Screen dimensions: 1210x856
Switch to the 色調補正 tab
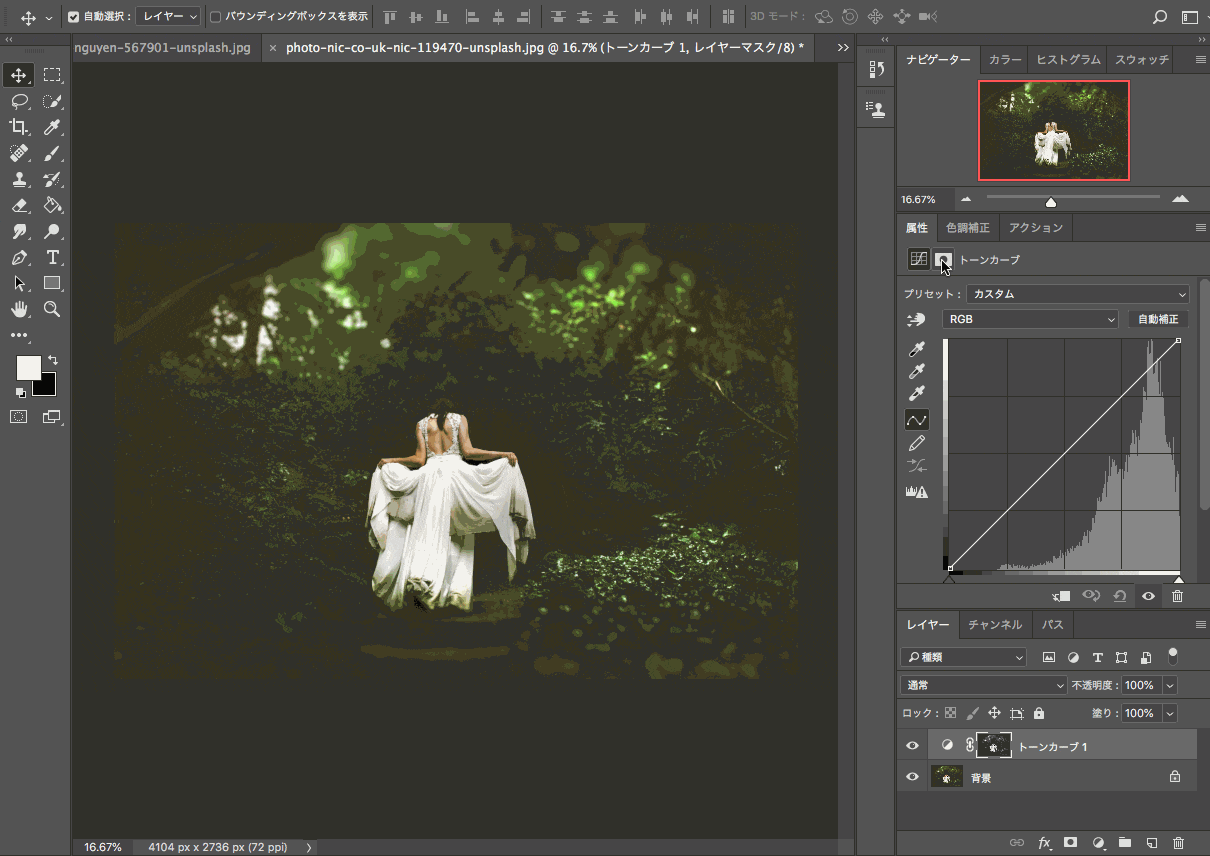click(x=967, y=228)
